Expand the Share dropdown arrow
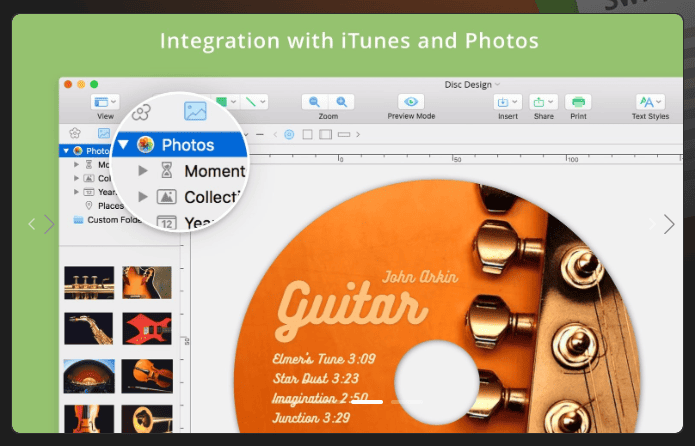Screen dimensions: 695x446 coord(550,102)
